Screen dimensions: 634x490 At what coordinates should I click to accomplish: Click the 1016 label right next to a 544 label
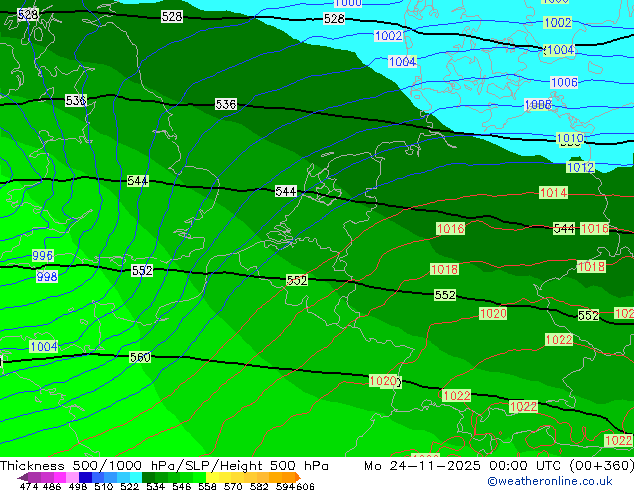pyautogui.click(x=594, y=228)
